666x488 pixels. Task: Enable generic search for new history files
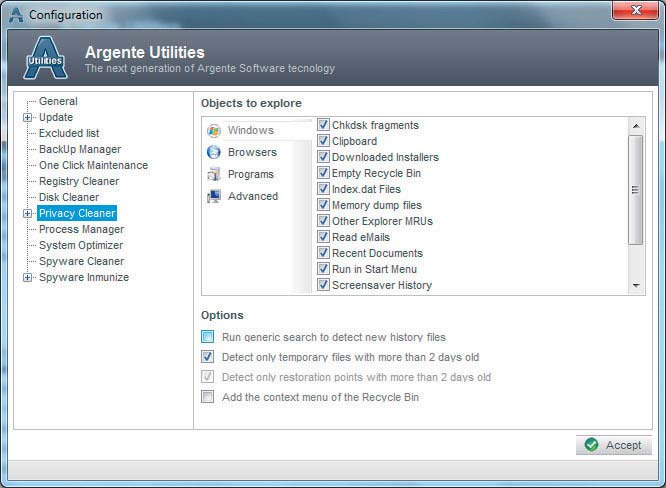pos(208,337)
